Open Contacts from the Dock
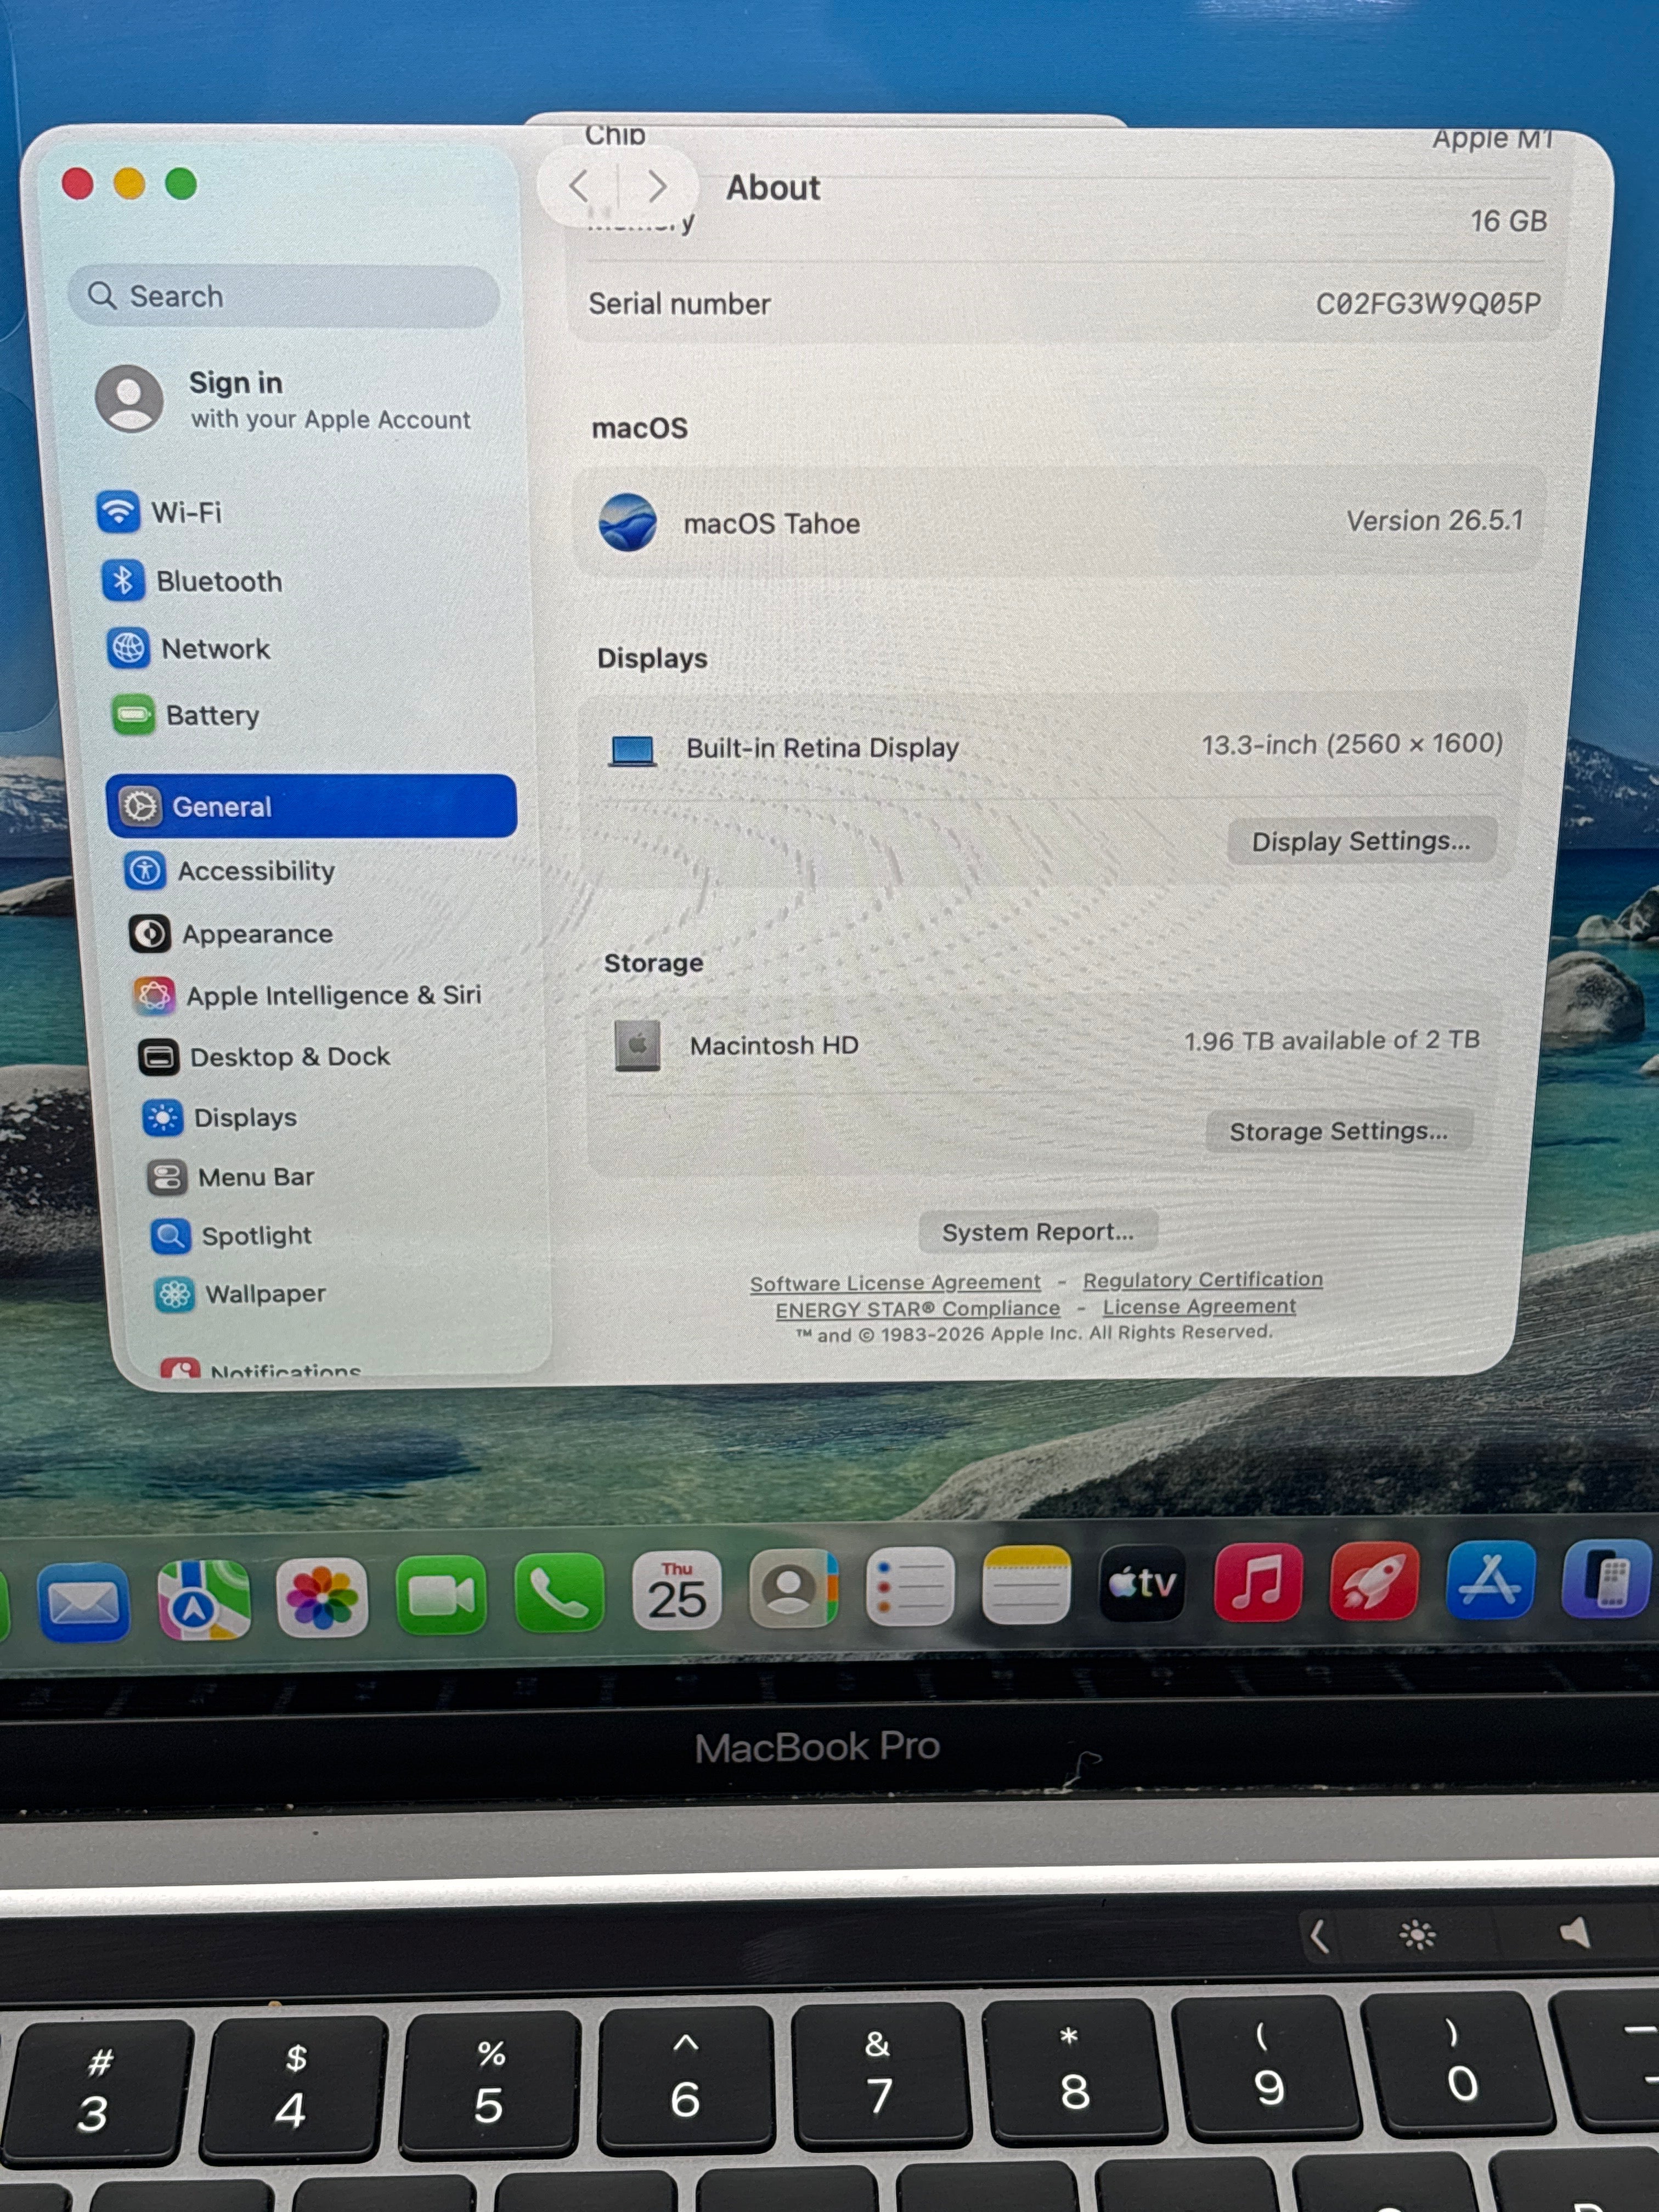 tap(794, 1588)
